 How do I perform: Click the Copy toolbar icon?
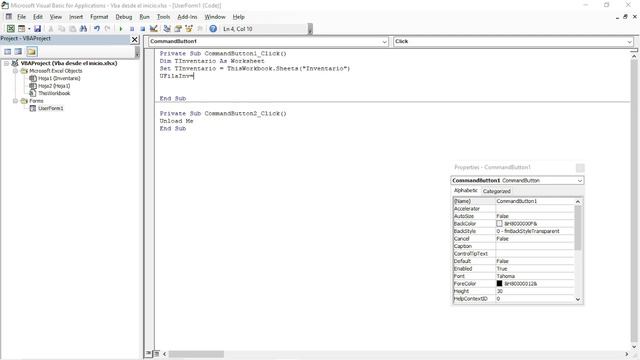[x=62, y=29]
